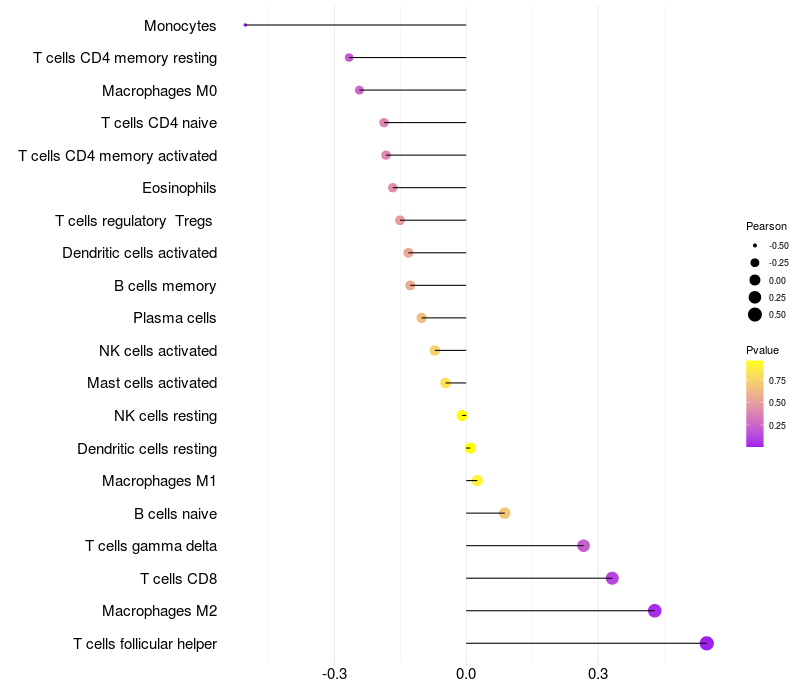Select the 0.00 Pearson legend circle
The height and width of the screenshot is (700, 800).
pyautogui.click(x=755, y=280)
